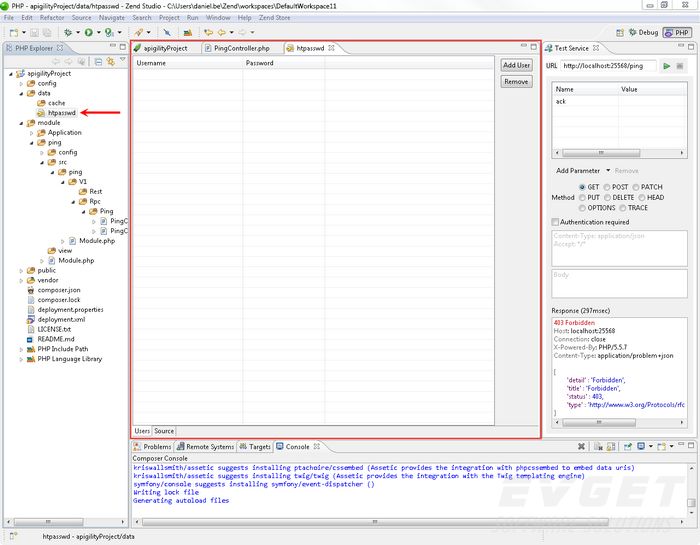Screen dimensions: 700x545
Task: Open the Run button dropdown arrow
Action: point(99,33)
